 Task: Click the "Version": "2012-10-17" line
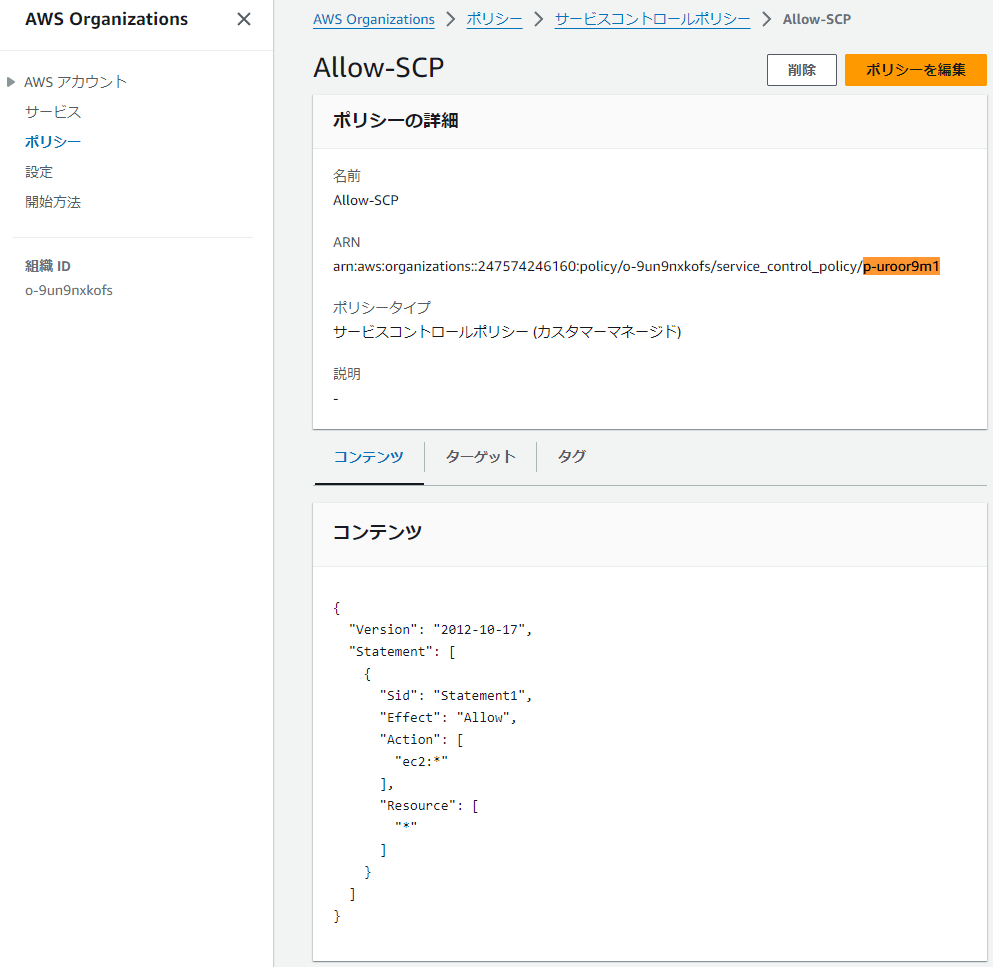[x=440, y=629]
